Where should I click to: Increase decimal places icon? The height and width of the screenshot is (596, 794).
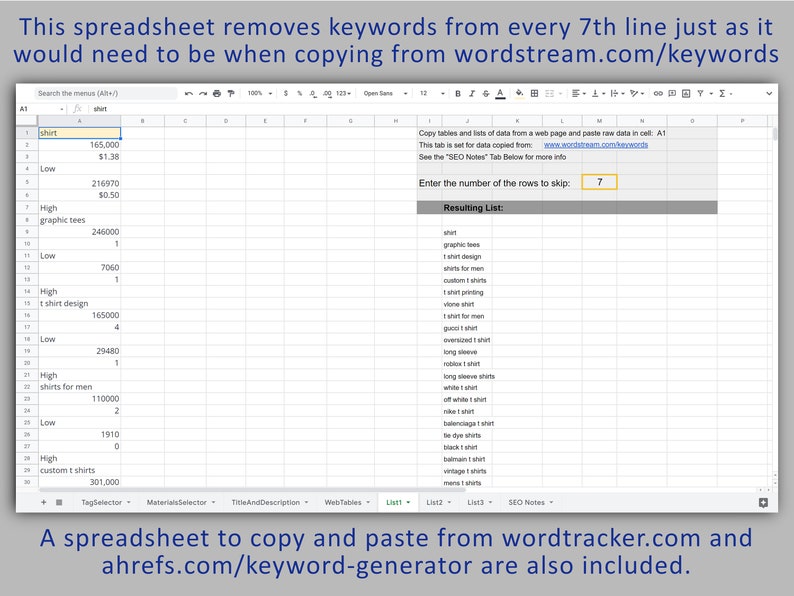click(x=327, y=93)
